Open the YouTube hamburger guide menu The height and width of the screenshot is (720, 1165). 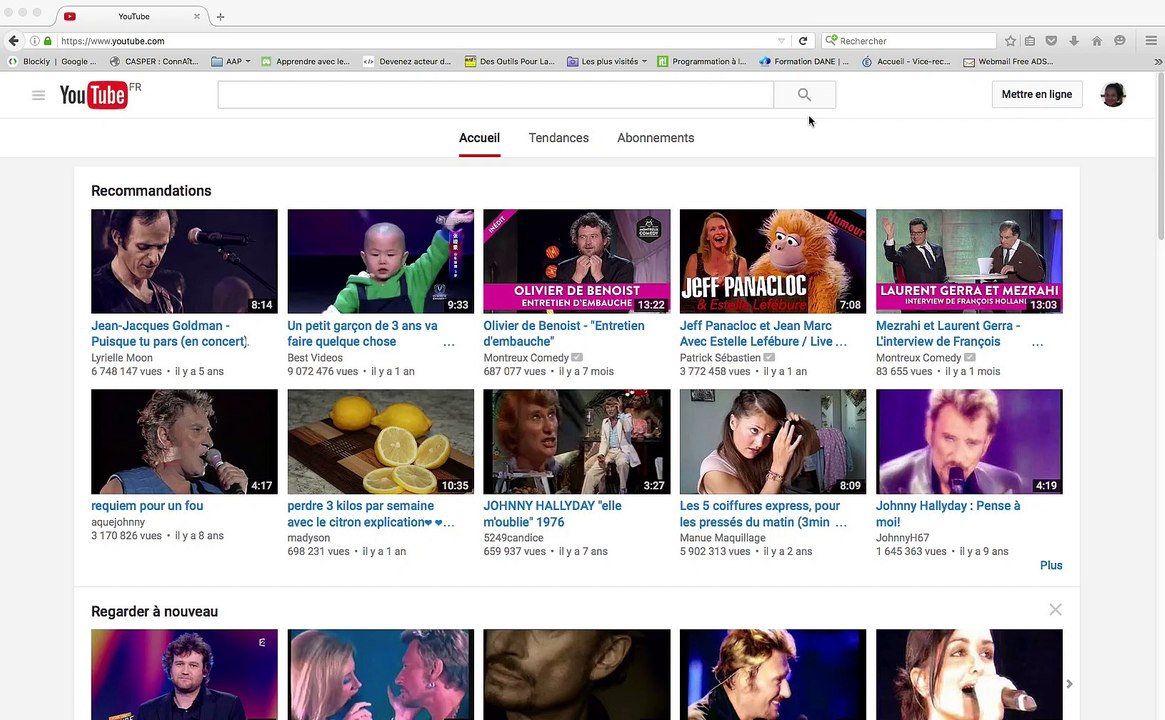38,95
